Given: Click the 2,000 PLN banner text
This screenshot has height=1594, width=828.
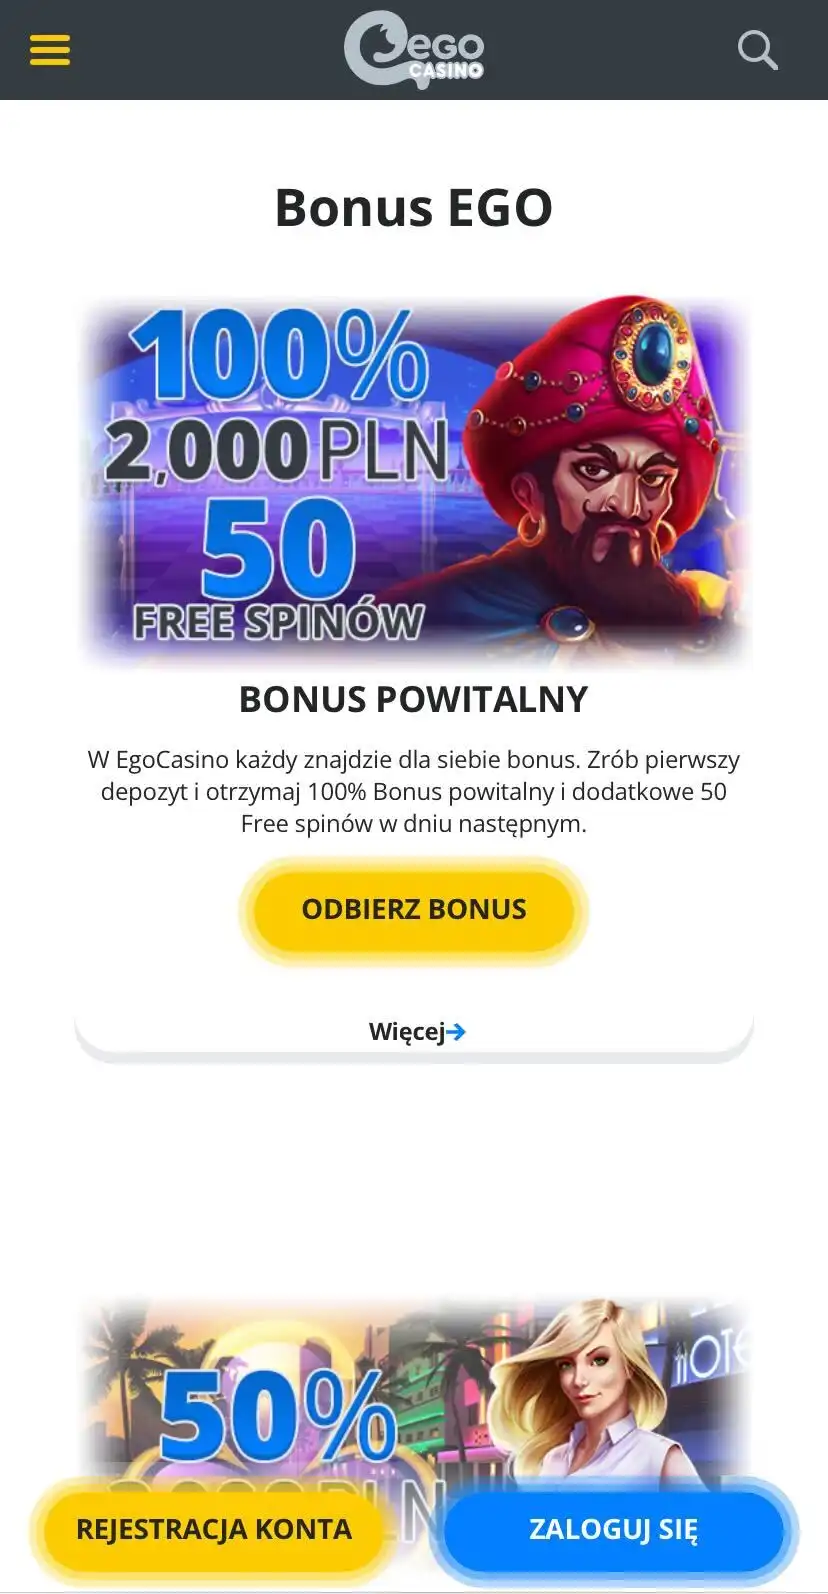Looking at the screenshot, I should point(276,450).
